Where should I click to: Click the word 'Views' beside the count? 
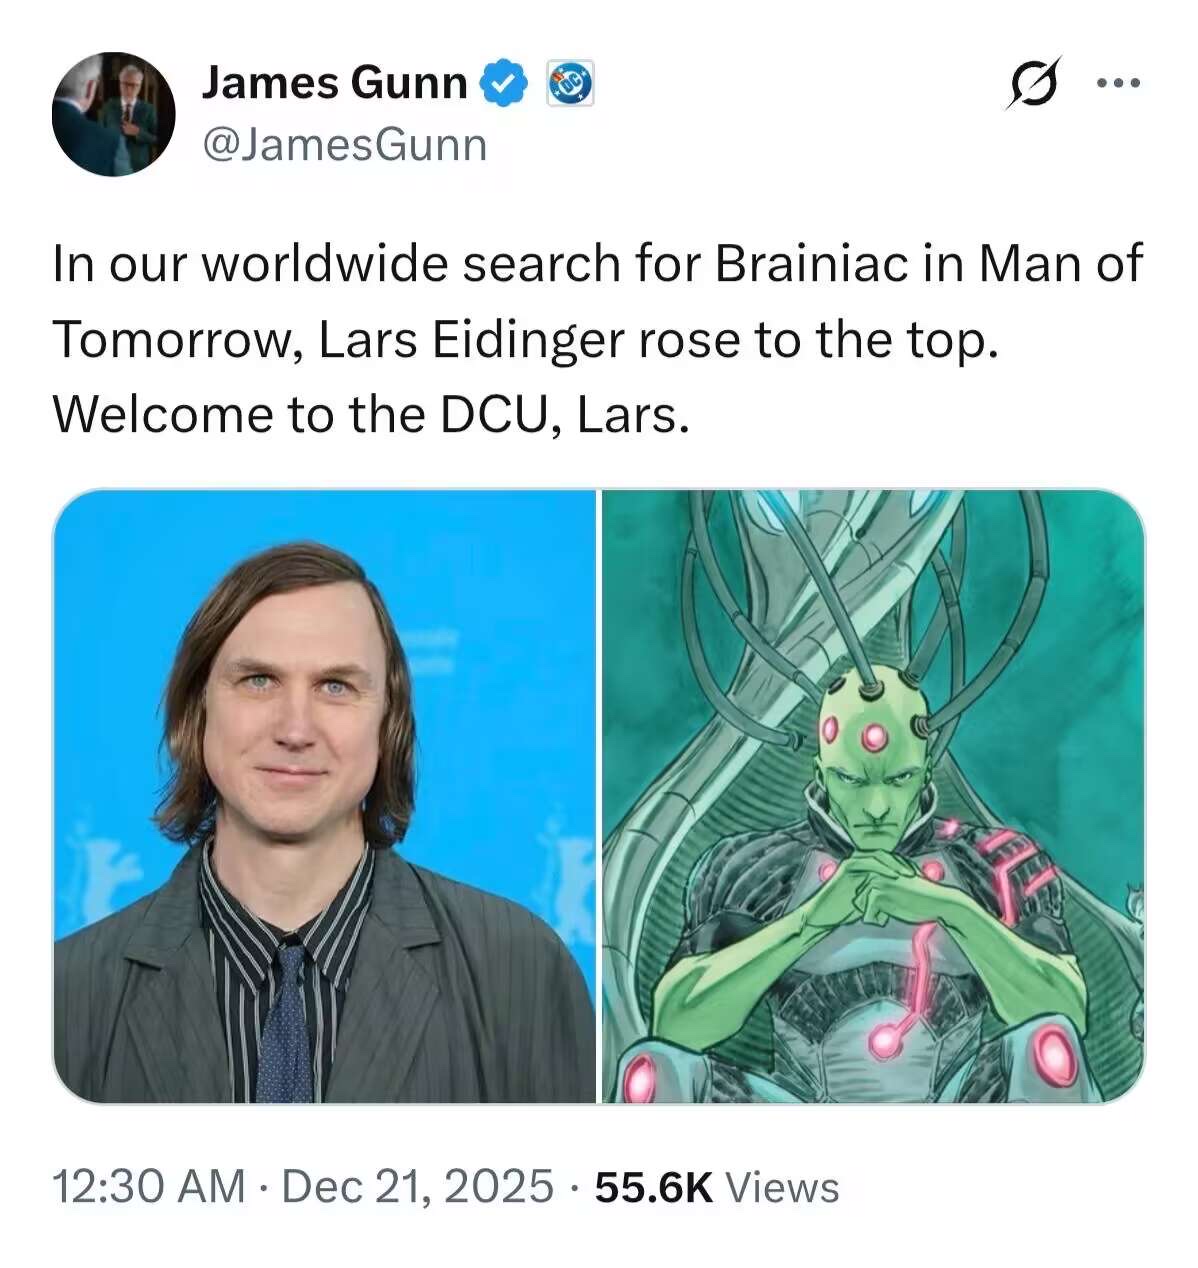[782, 1187]
